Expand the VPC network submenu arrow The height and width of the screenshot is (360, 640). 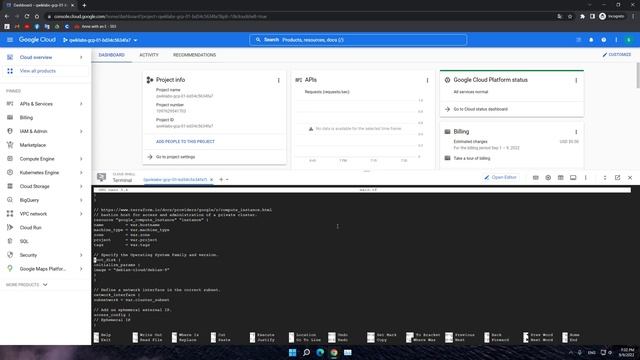click(x=81, y=214)
